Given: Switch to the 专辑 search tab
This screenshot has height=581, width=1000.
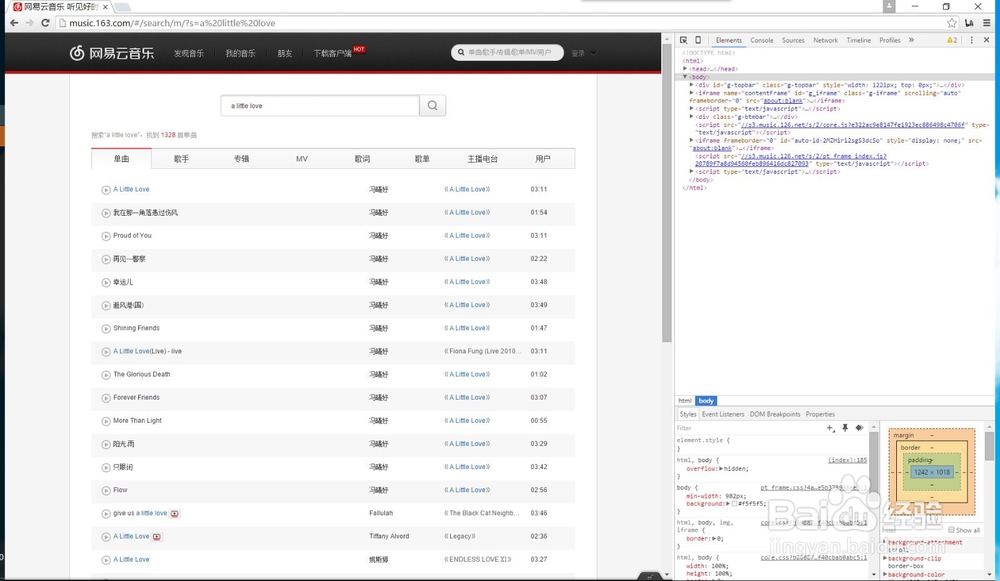Looking at the screenshot, I should coord(242,159).
